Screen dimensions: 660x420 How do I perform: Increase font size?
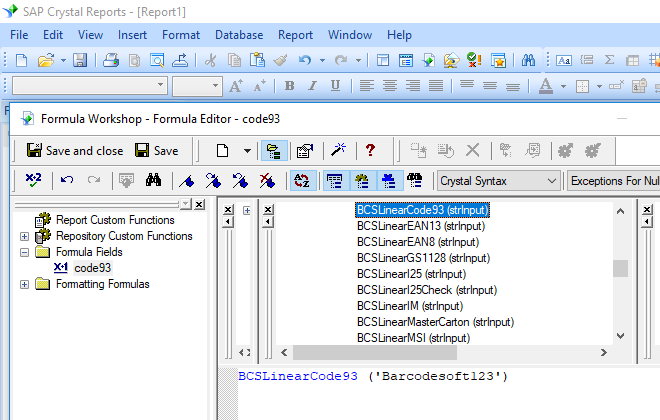[x=236, y=86]
